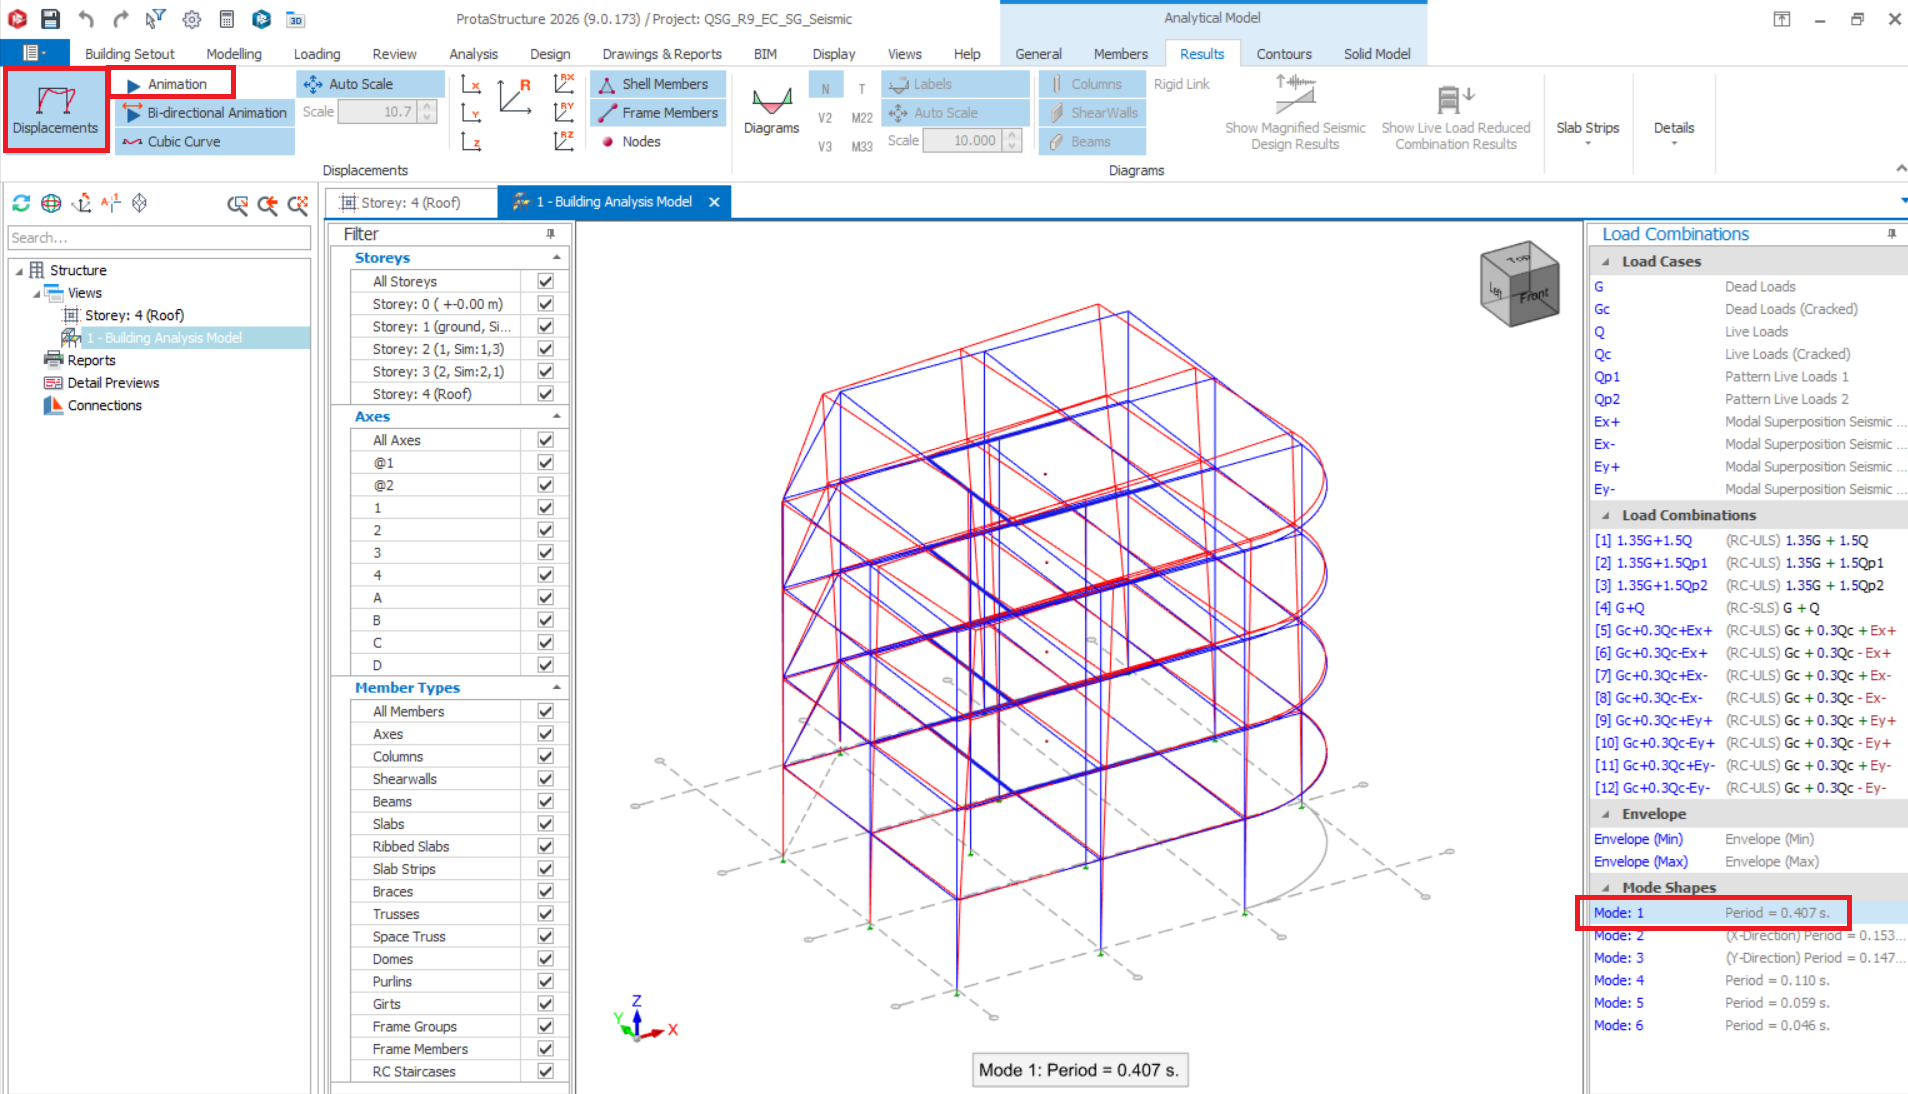Enable the Shell Members display
Image resolution: width=1908 pixels, height=1094 pixels.
pyautogui.click(x=656, y=84)
